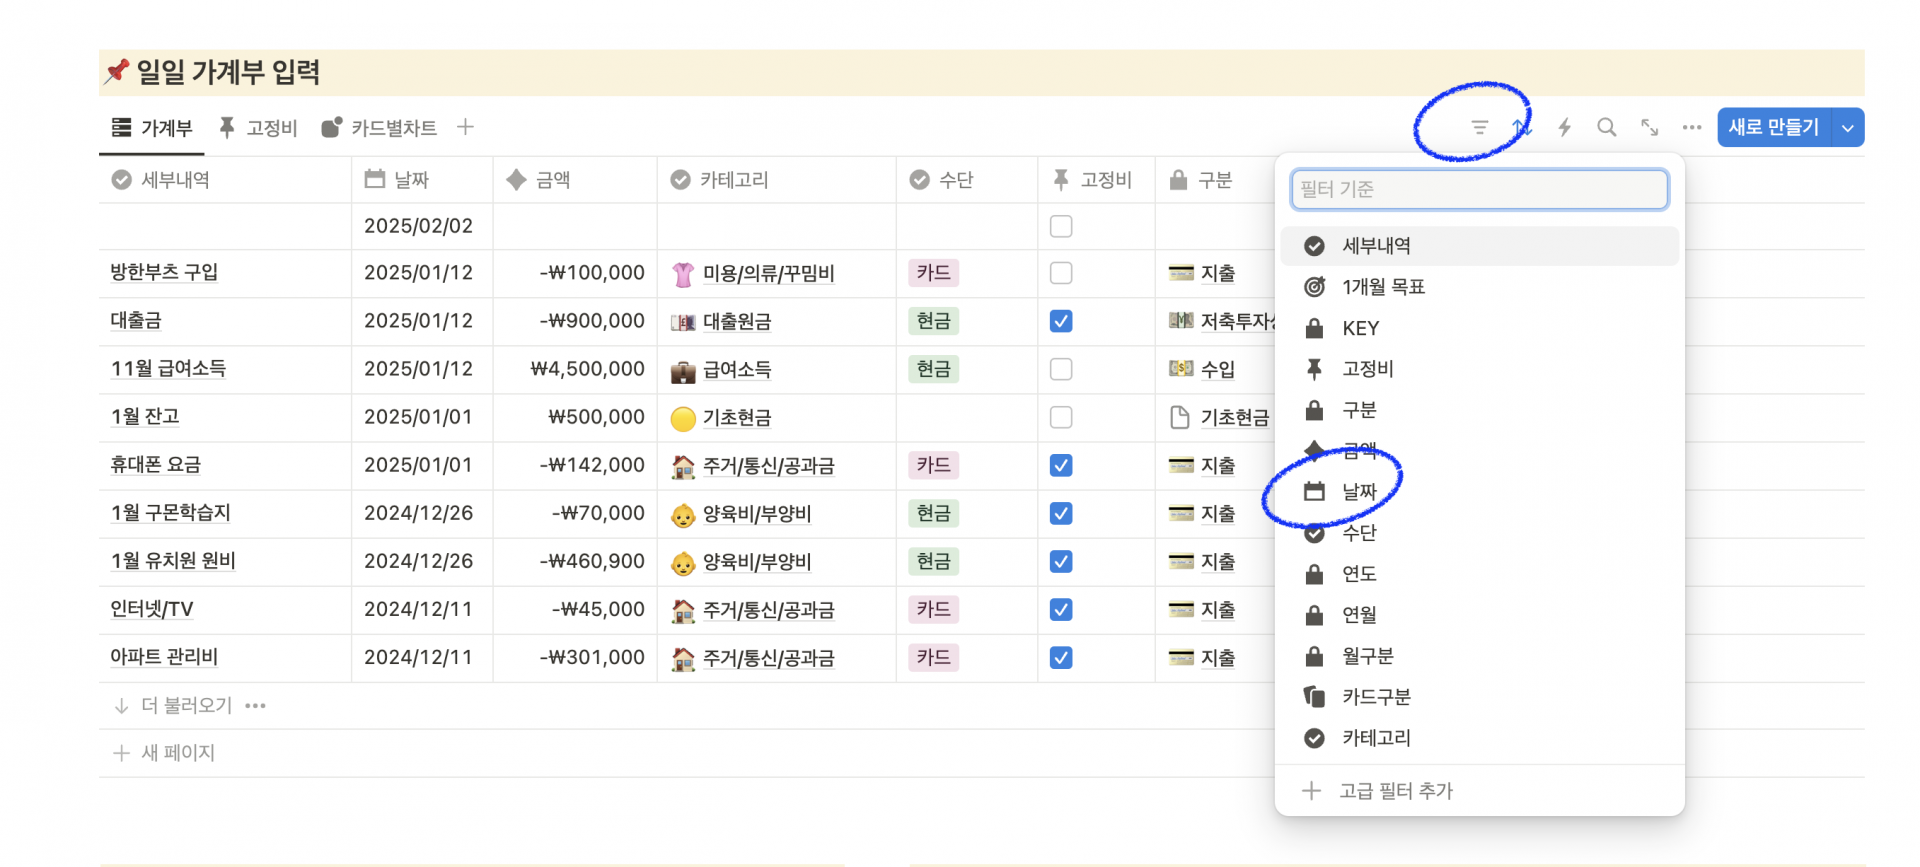Select 연도 filter option
Screen dimensions: 1920x867
(x=1479, y=574)
